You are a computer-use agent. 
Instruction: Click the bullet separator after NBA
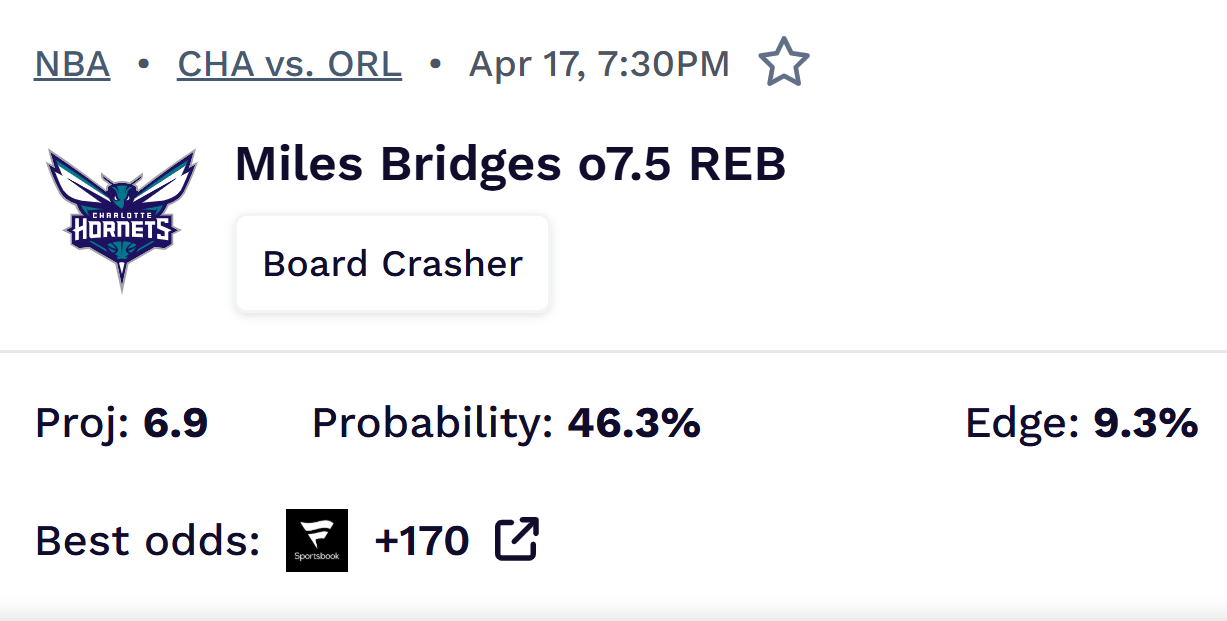(x=143, y=64)
